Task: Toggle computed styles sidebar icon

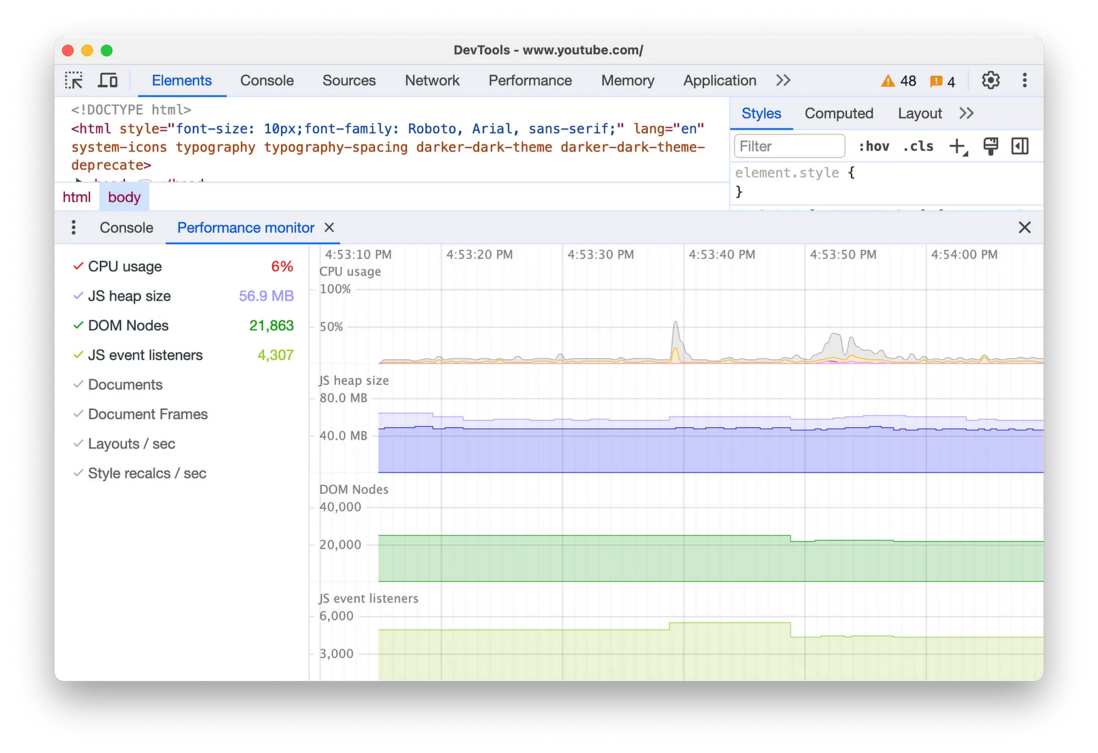Action: click(x=1020, y=146)
